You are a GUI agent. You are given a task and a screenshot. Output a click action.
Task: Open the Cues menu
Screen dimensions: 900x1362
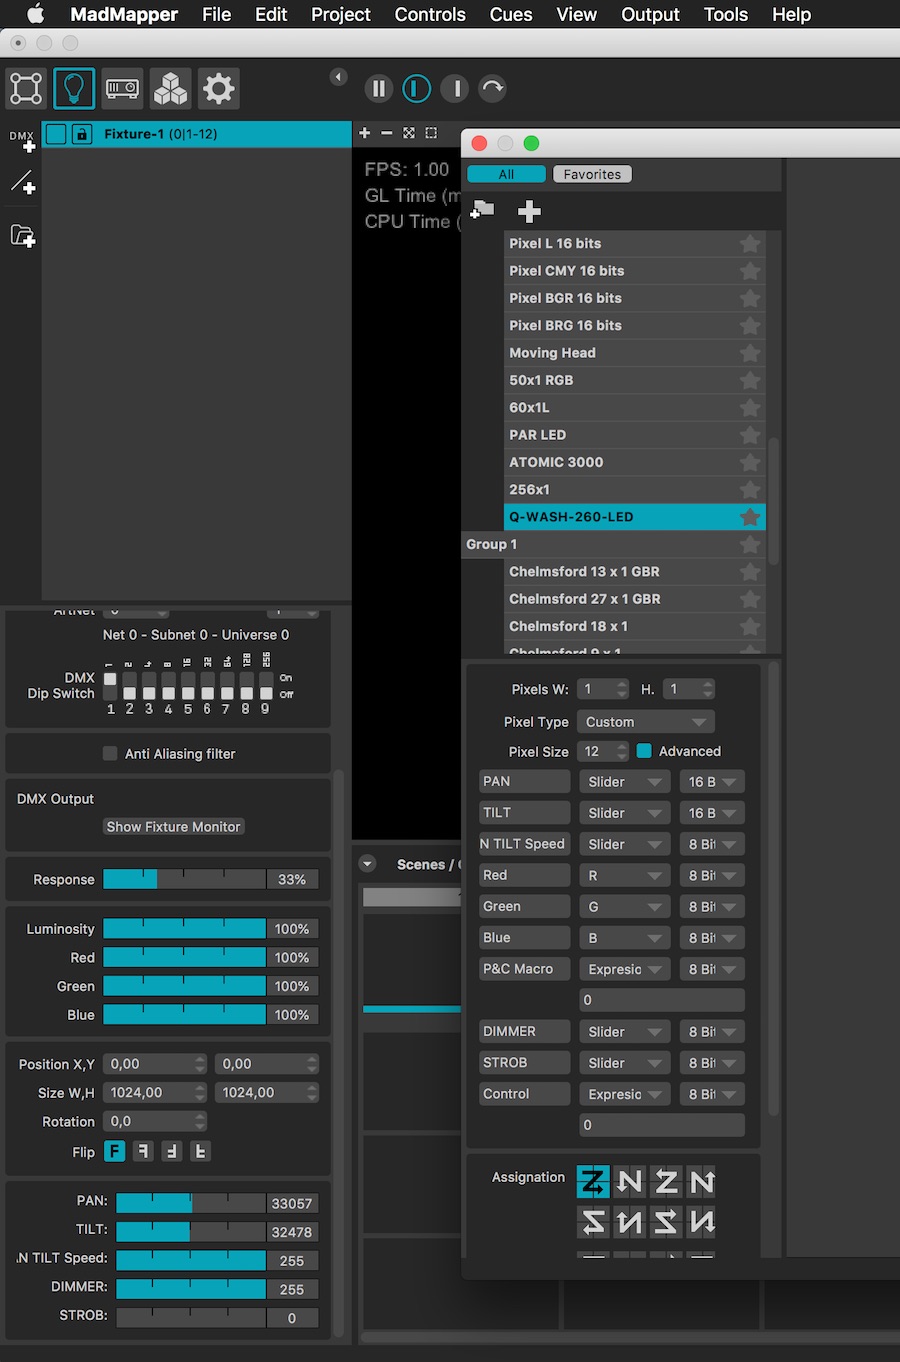(x=511, y=14)
